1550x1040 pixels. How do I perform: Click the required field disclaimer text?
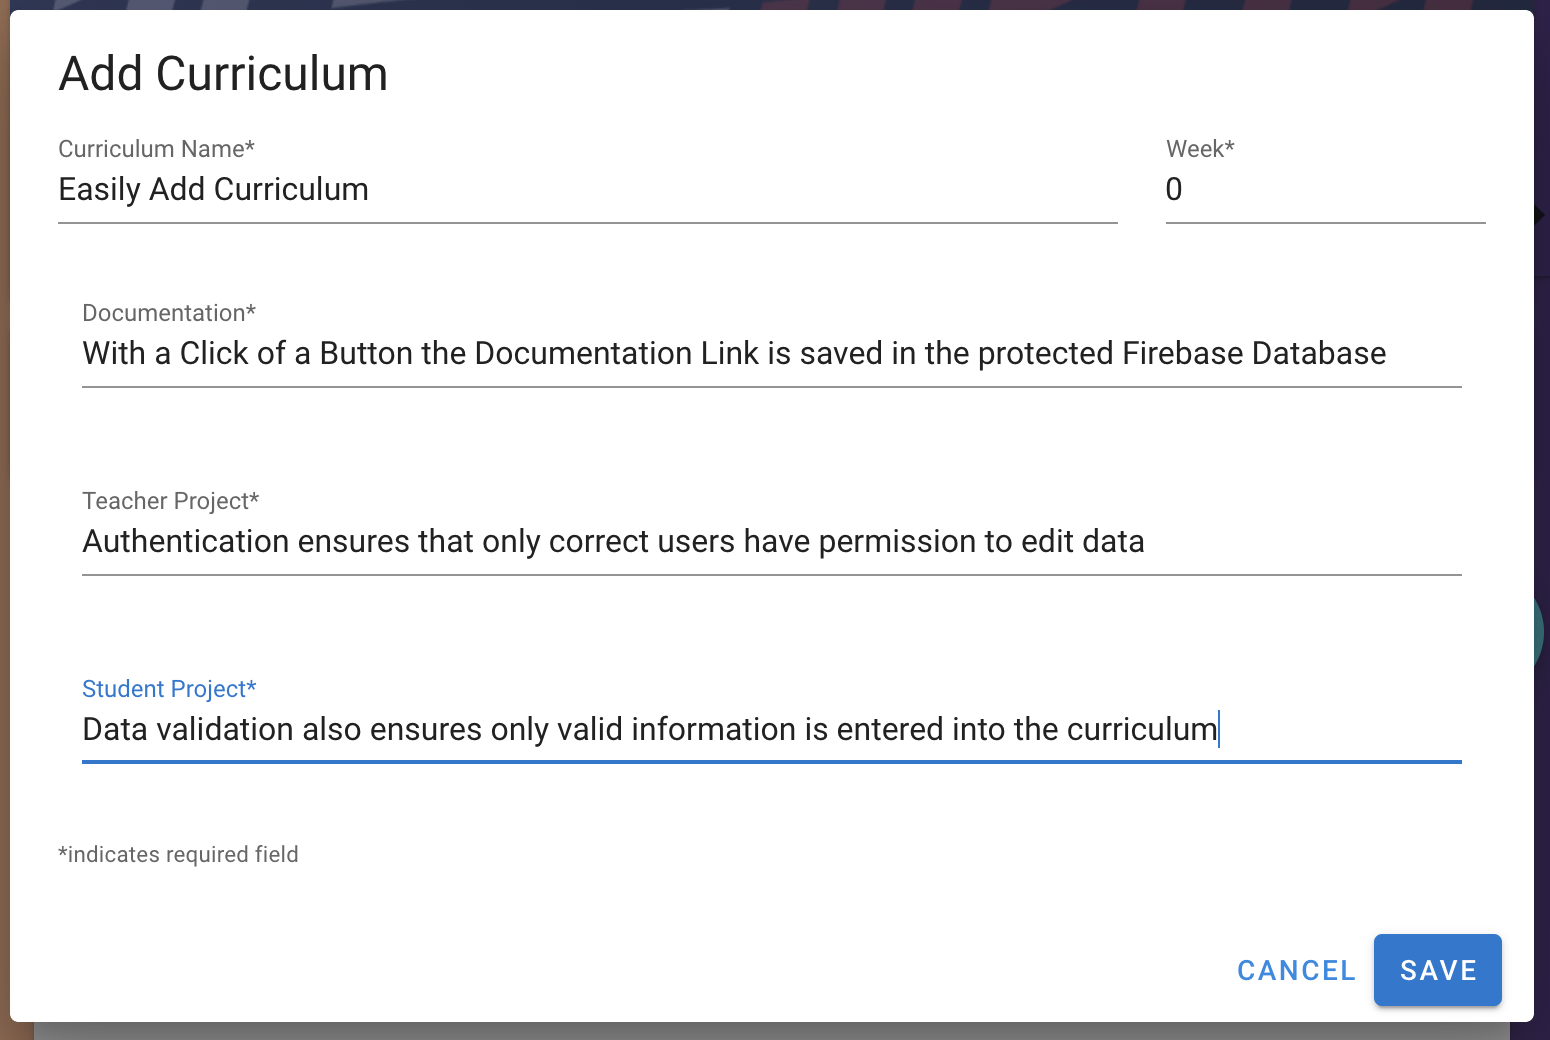178,854
